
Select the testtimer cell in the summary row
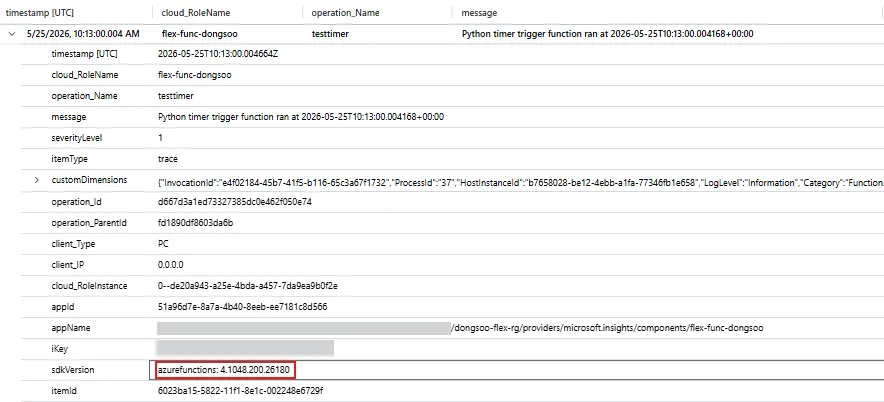pyautogui.click(x=330, y=34)
